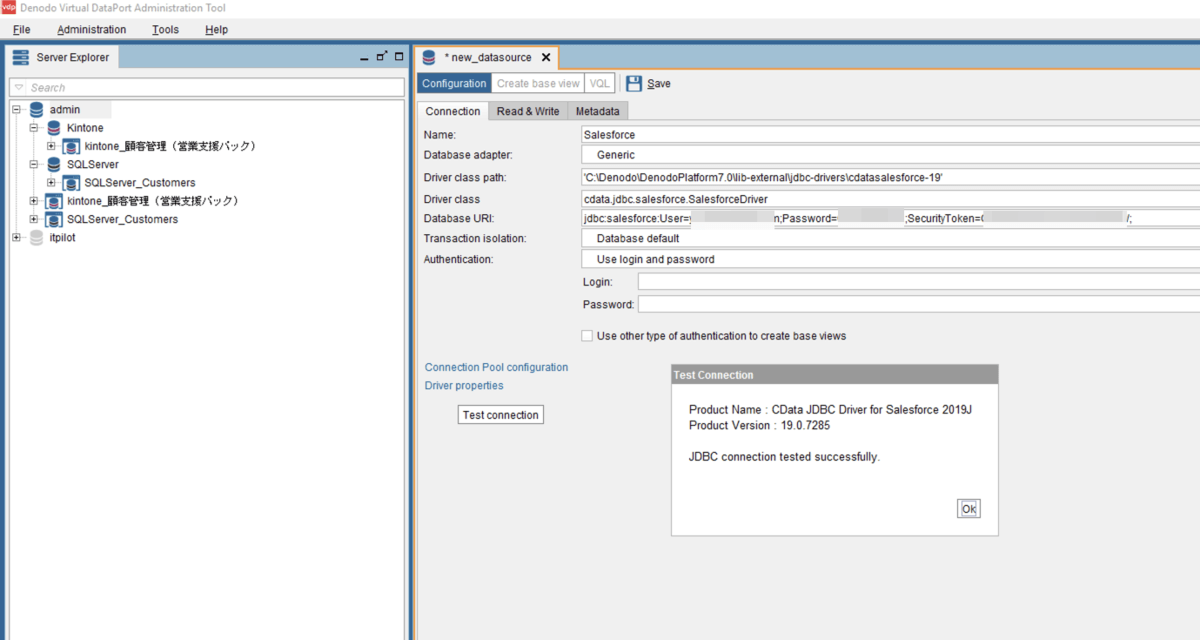The width and height of the screenshot is (1200, 640).
Task: Open the VQL view
Action: coord(599,83)
